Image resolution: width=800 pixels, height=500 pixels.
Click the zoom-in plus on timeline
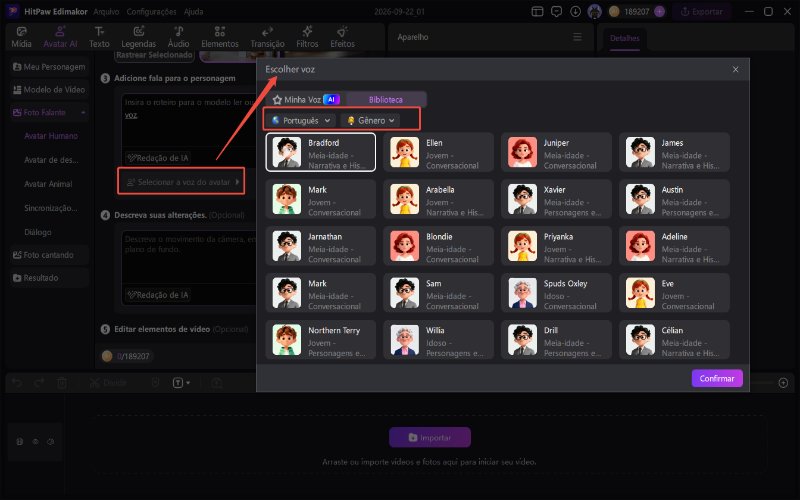tap(783, 383)
